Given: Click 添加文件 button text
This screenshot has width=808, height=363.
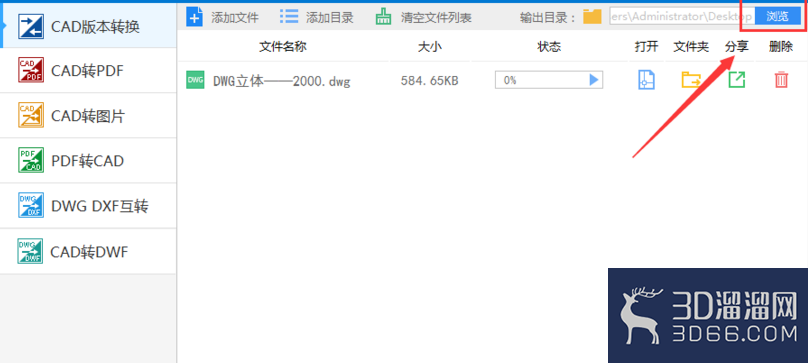Looking at the screenshot, I should pyautogui.click(x=235, y=18).
